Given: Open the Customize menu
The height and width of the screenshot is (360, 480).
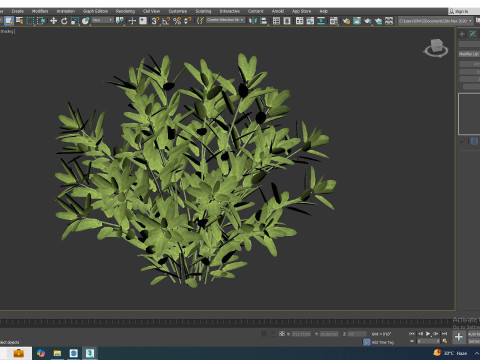Looking at the screenshot, I should pyautogui.click(x=178, y=11).
